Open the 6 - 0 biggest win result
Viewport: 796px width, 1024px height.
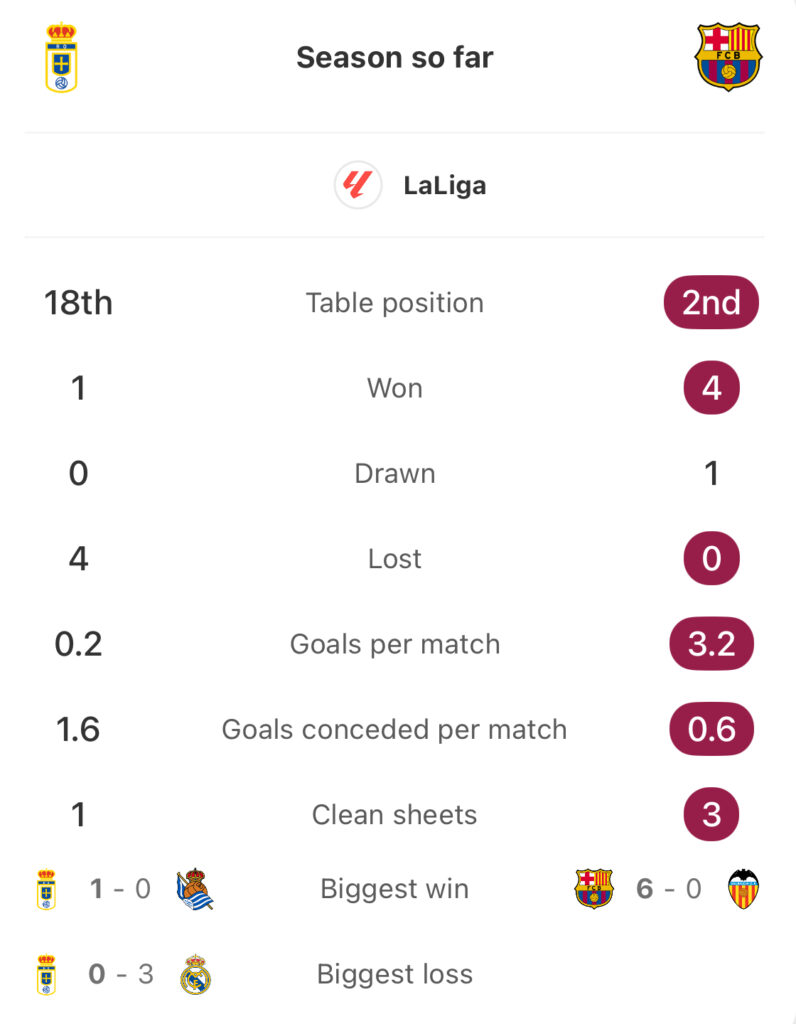pos(669,889)
